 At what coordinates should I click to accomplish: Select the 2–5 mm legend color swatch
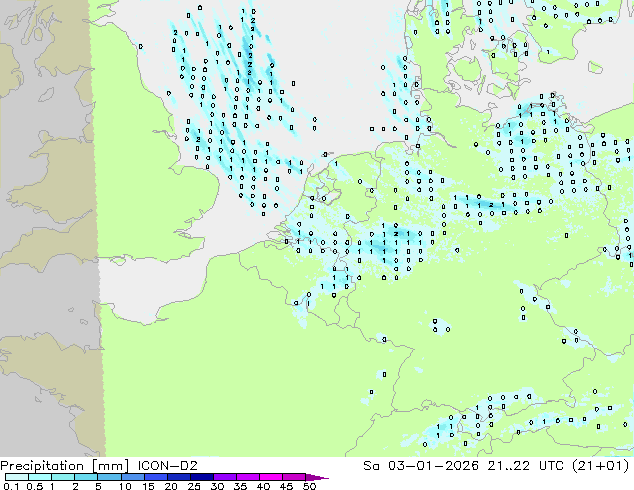[86, 477]
